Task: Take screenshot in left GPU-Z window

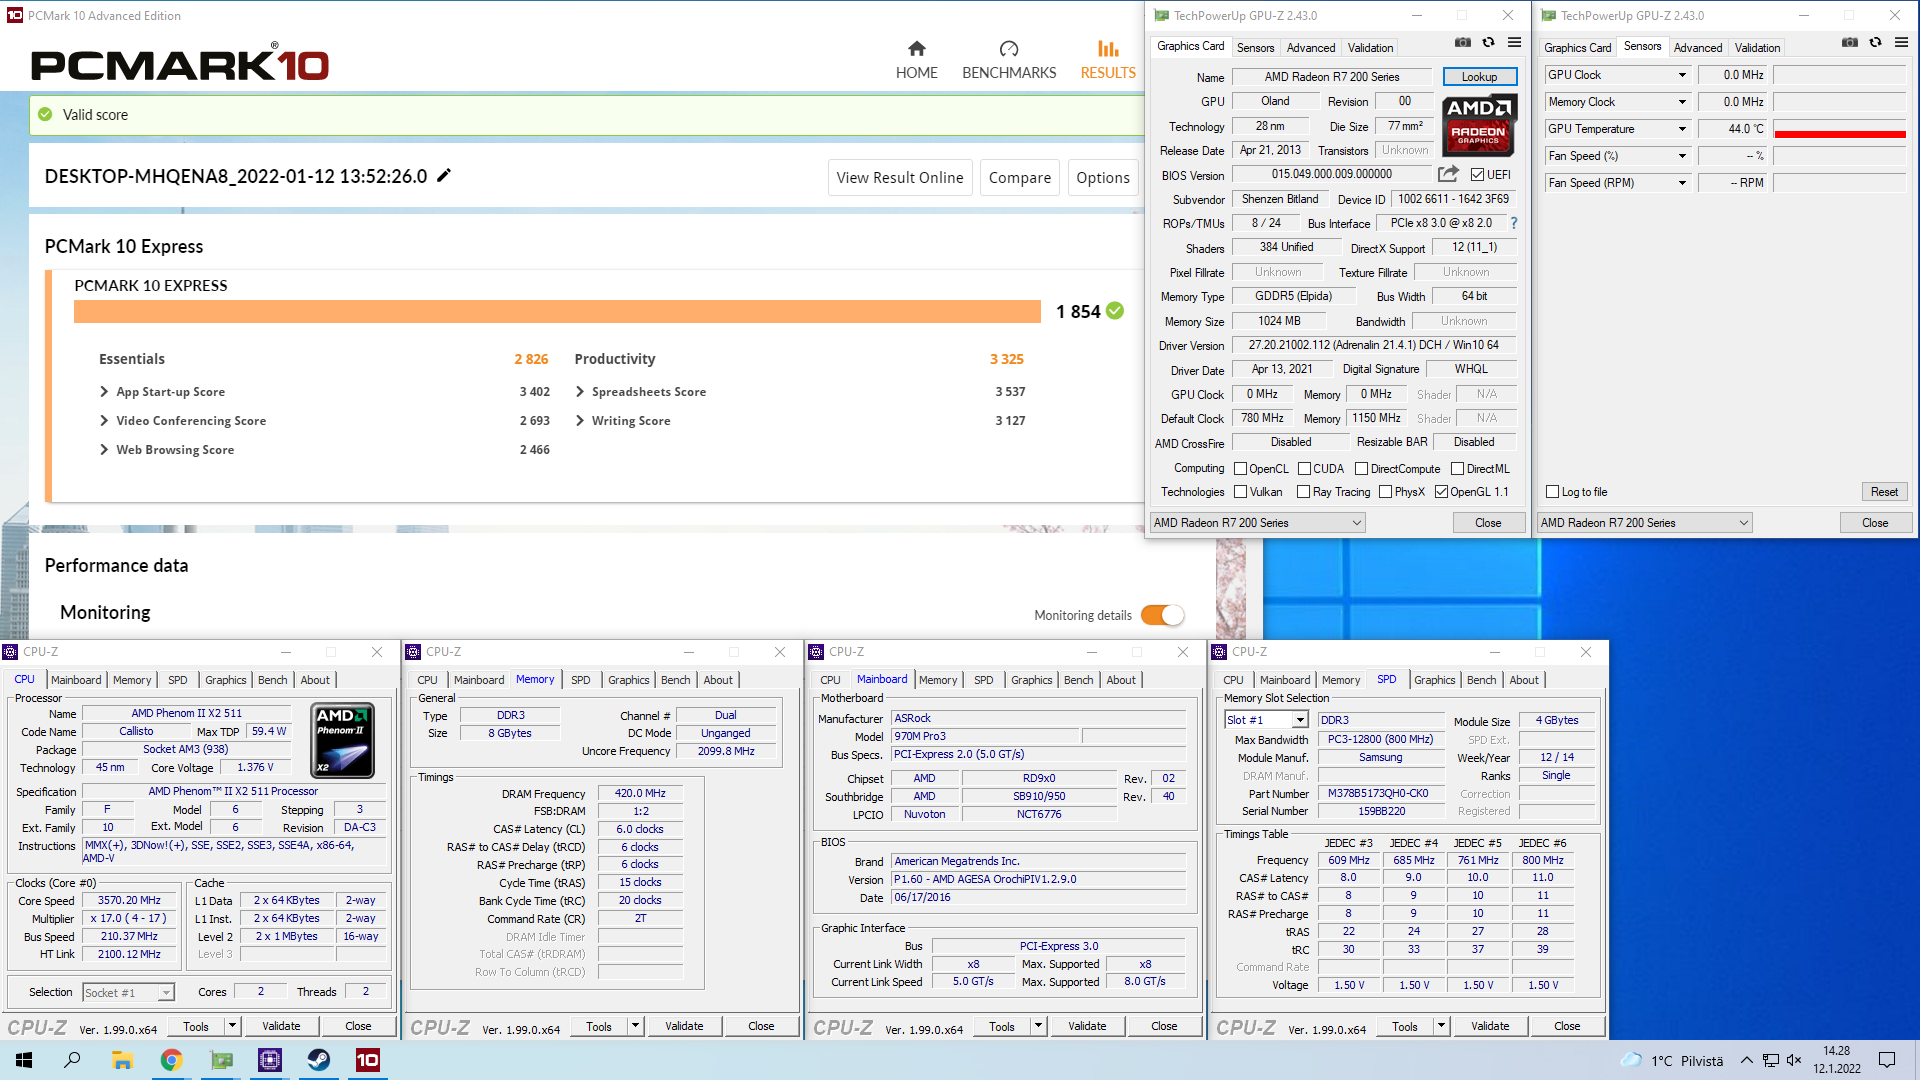Action: 1462,43
